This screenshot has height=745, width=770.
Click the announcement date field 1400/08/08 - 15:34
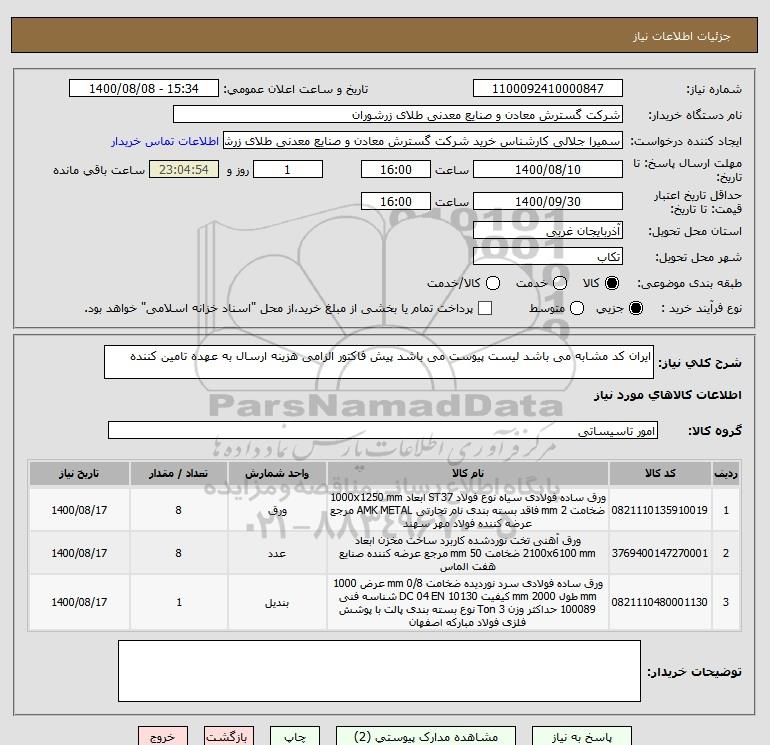pyautogui.click(x=144, y=88)
